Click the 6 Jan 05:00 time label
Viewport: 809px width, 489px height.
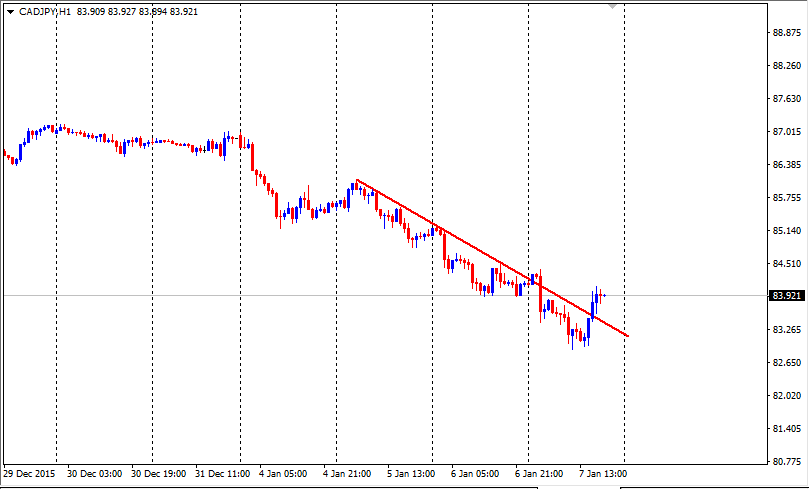(475, 474)
